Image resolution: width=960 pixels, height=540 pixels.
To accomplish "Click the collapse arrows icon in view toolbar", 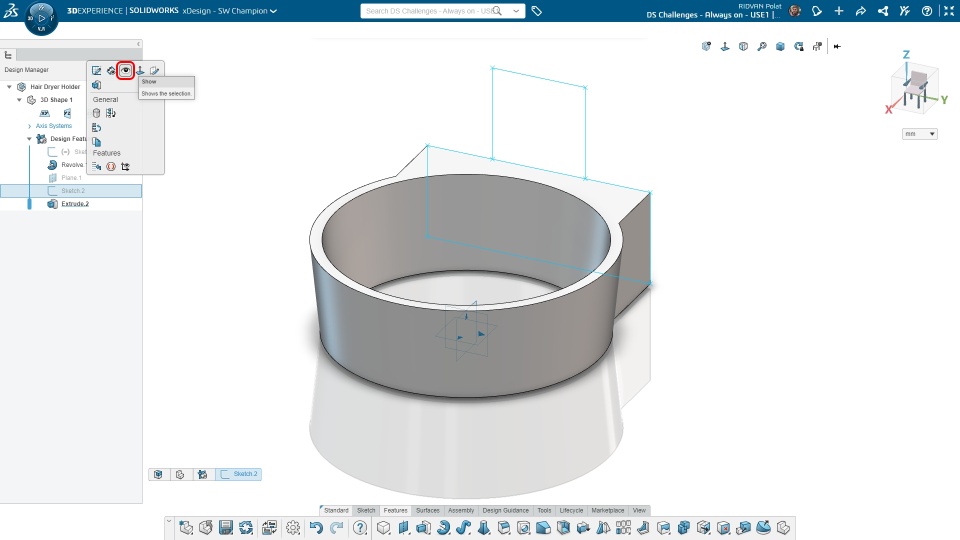I will (837, 47).
